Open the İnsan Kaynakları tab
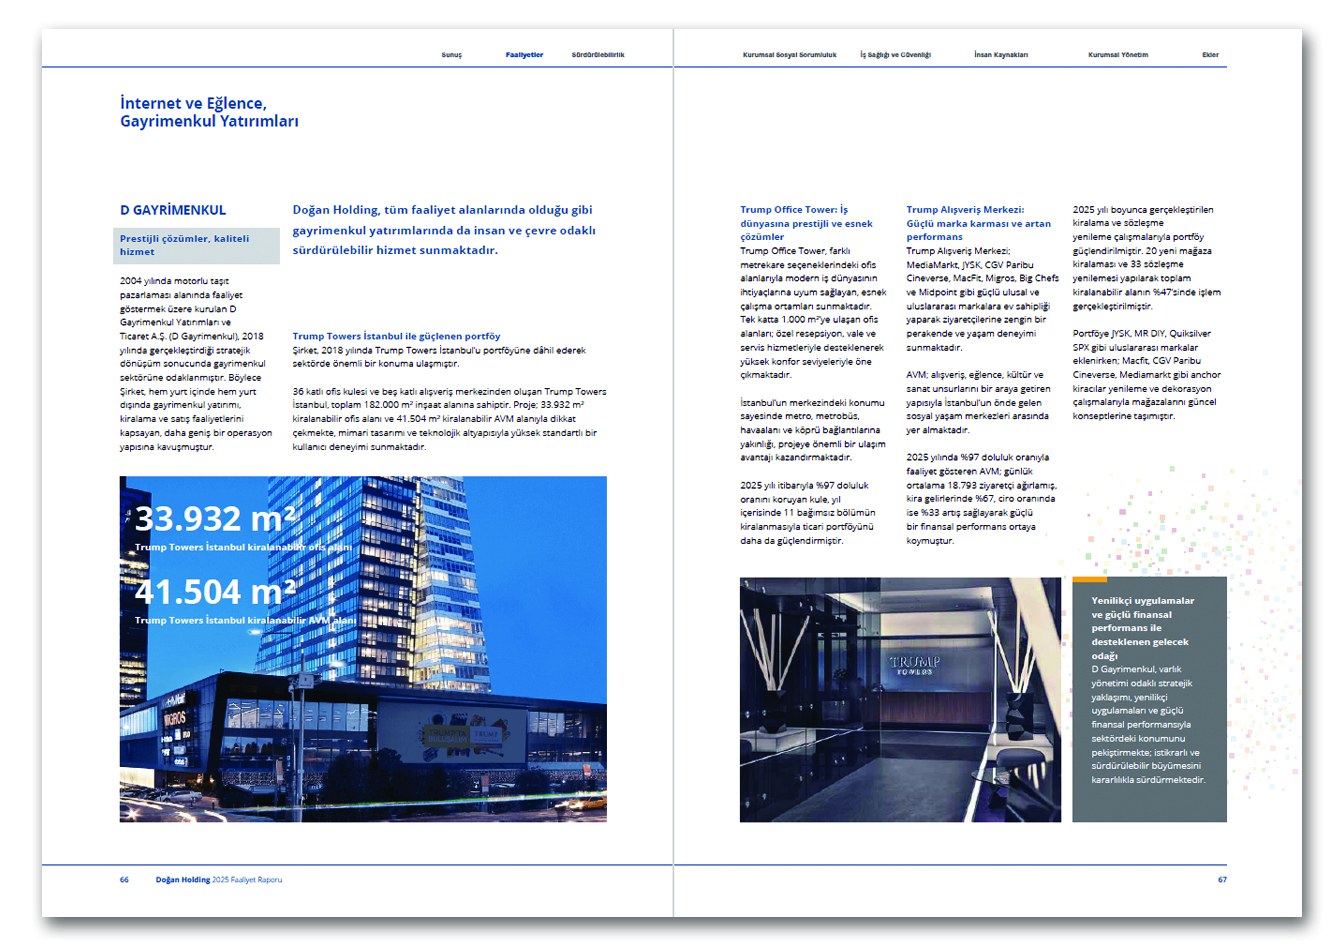The image size is (1344, 945). click(x=1001, y=55)
